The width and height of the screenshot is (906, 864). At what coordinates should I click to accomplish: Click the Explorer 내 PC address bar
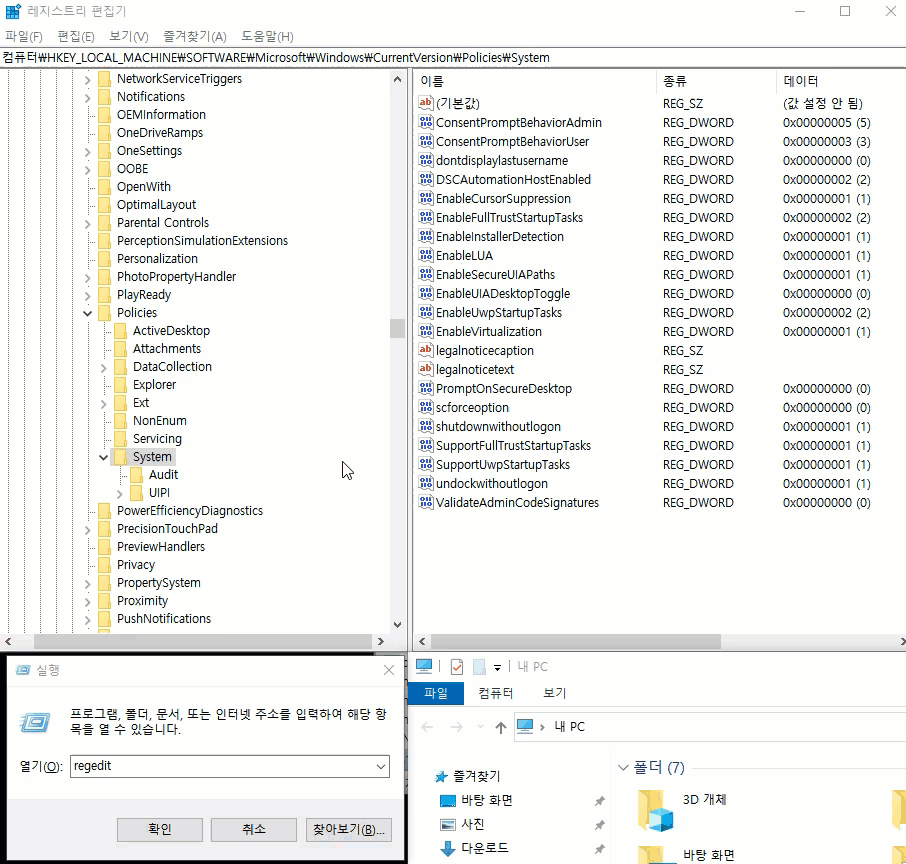(x=711, y=727)
